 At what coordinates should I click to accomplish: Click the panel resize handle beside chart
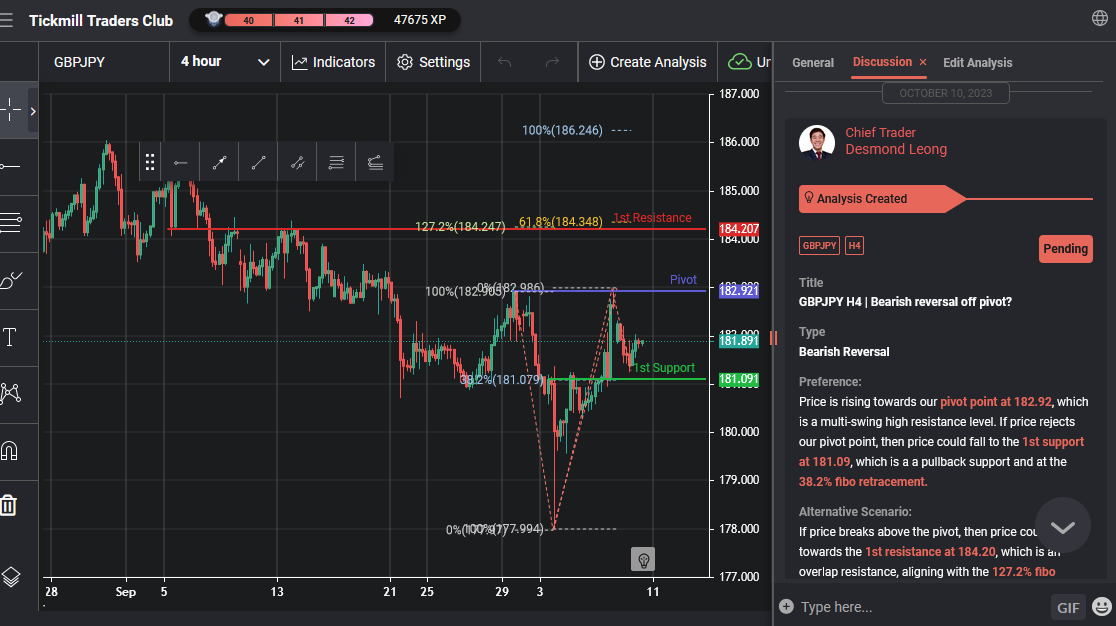[x=774, y=338]
